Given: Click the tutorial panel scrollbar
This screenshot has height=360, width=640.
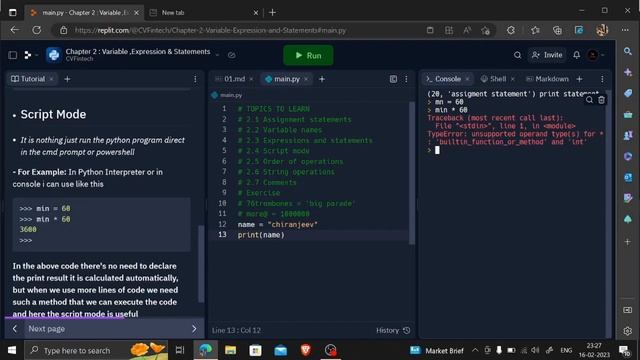Looking at the screenshot, I should (201, 263).
